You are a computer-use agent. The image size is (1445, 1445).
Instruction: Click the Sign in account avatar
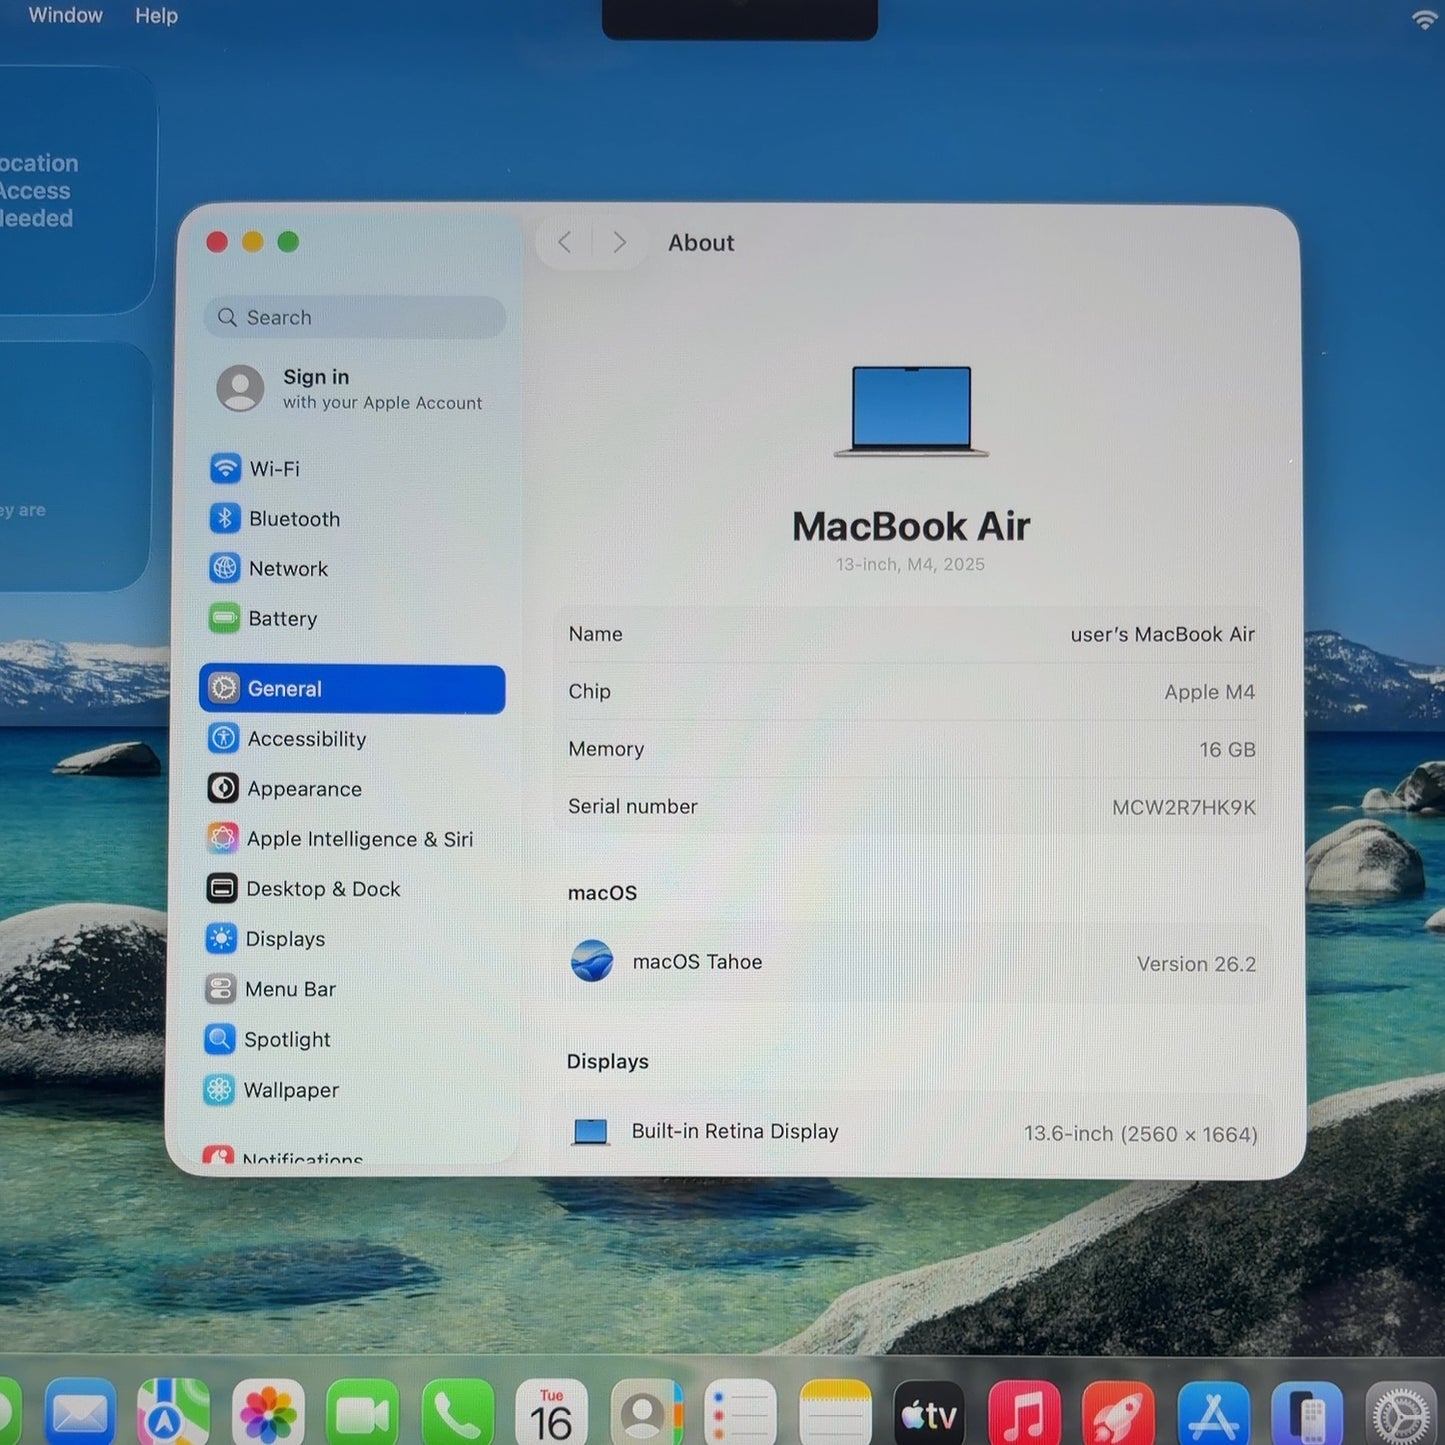tap(241, 388)
